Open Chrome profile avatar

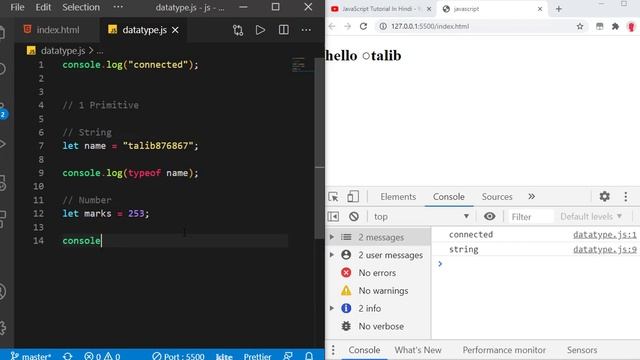[631, 27]
